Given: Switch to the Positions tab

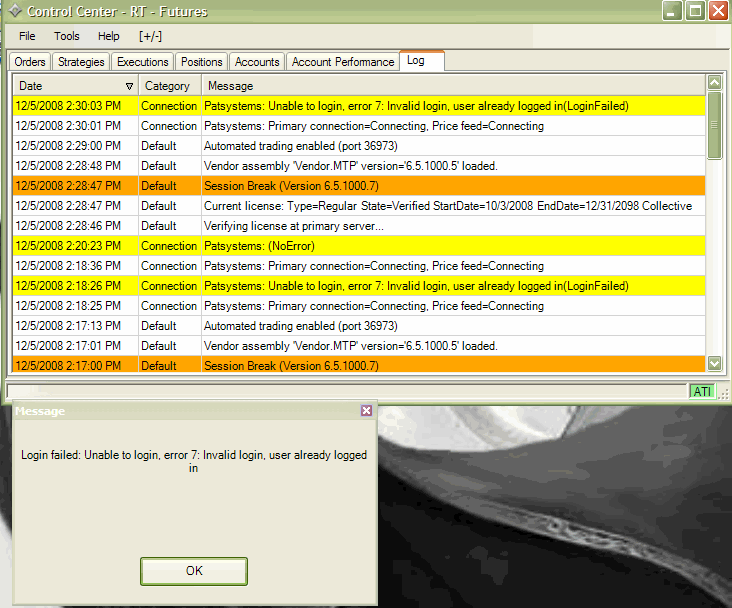Looking at the screenshot, I should pyautogui.click(x=201, y=62).
